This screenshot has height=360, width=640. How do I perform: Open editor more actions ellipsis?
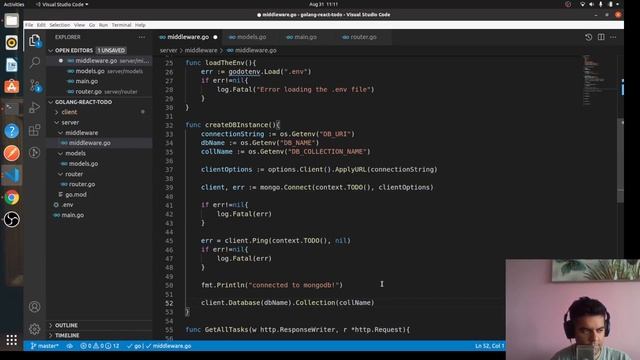coord(613,37)
